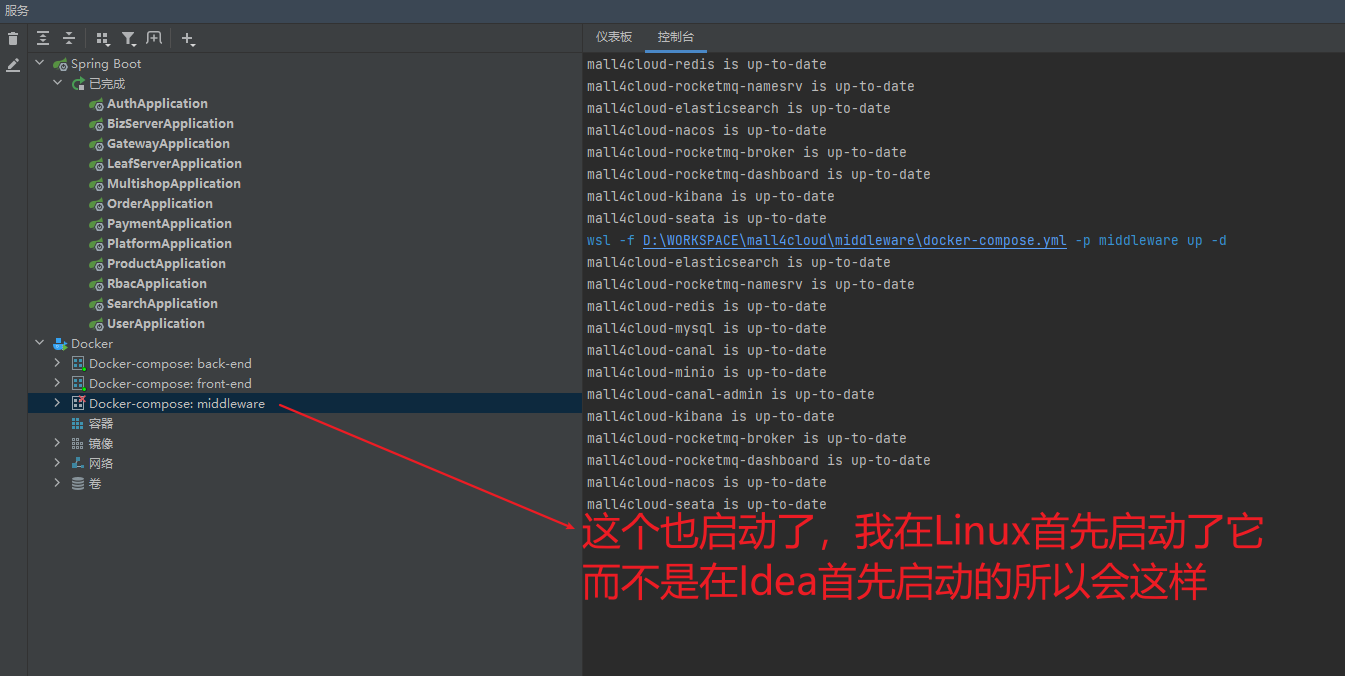Switch to the 仪表板 tab
Screen dimensions: 1345x676
(614, 37)
